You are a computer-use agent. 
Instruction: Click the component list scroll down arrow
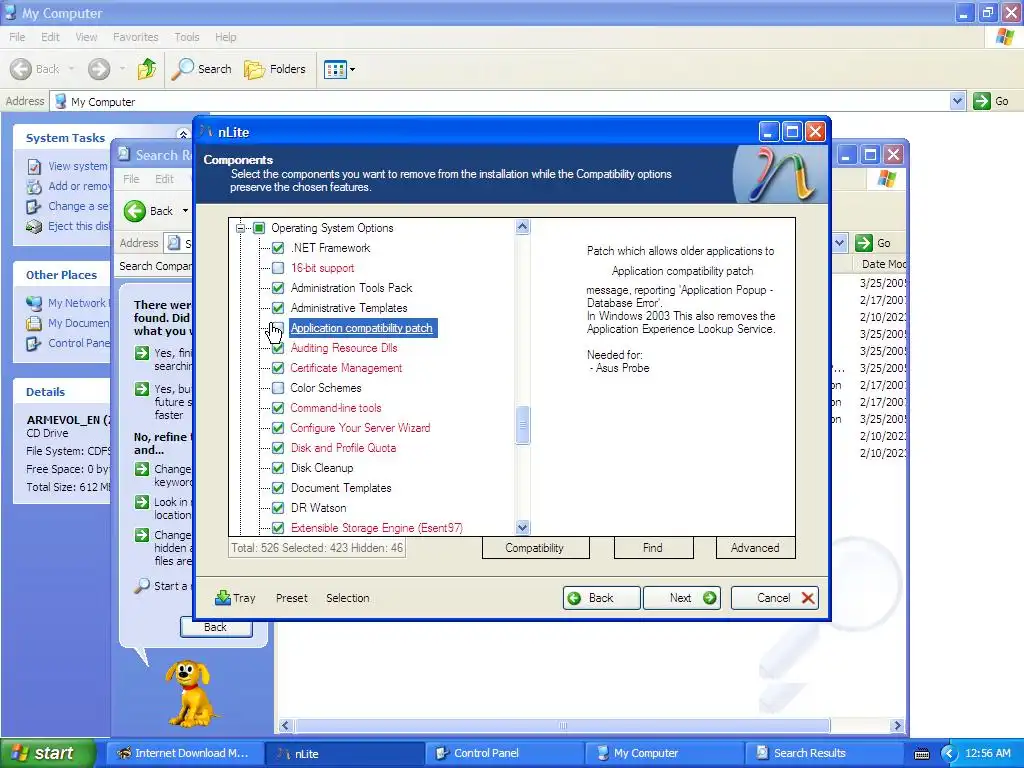[522, 527]
